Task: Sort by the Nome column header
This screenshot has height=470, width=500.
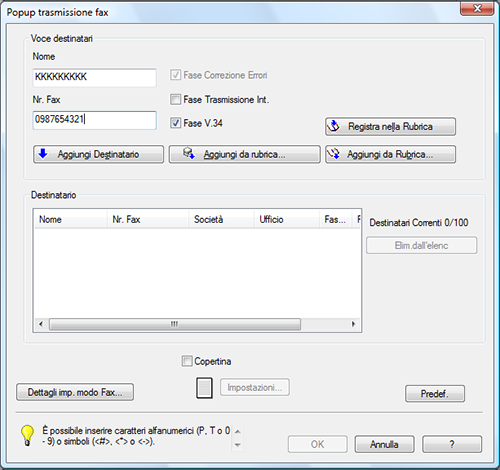Action: (x=71, y=219)
